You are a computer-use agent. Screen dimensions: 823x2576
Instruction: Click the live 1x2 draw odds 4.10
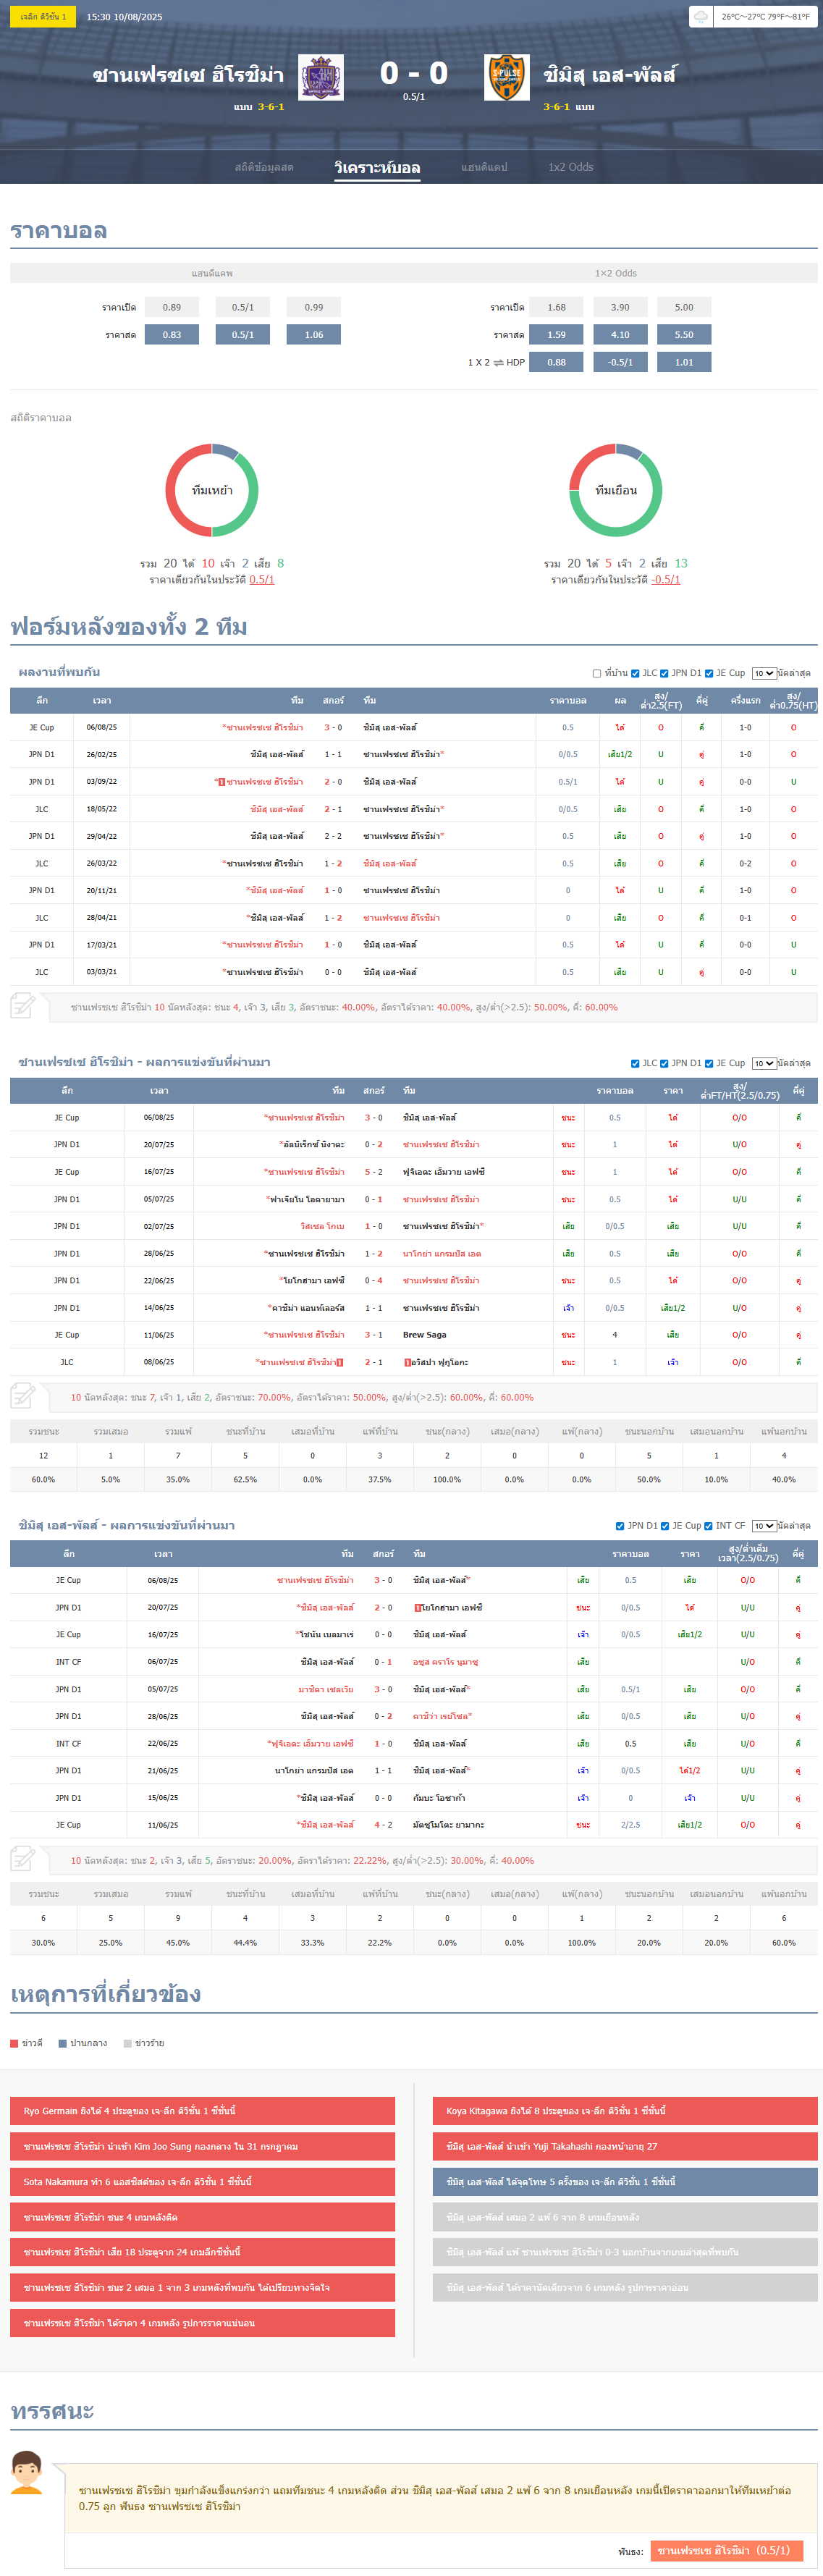[620, 335]
